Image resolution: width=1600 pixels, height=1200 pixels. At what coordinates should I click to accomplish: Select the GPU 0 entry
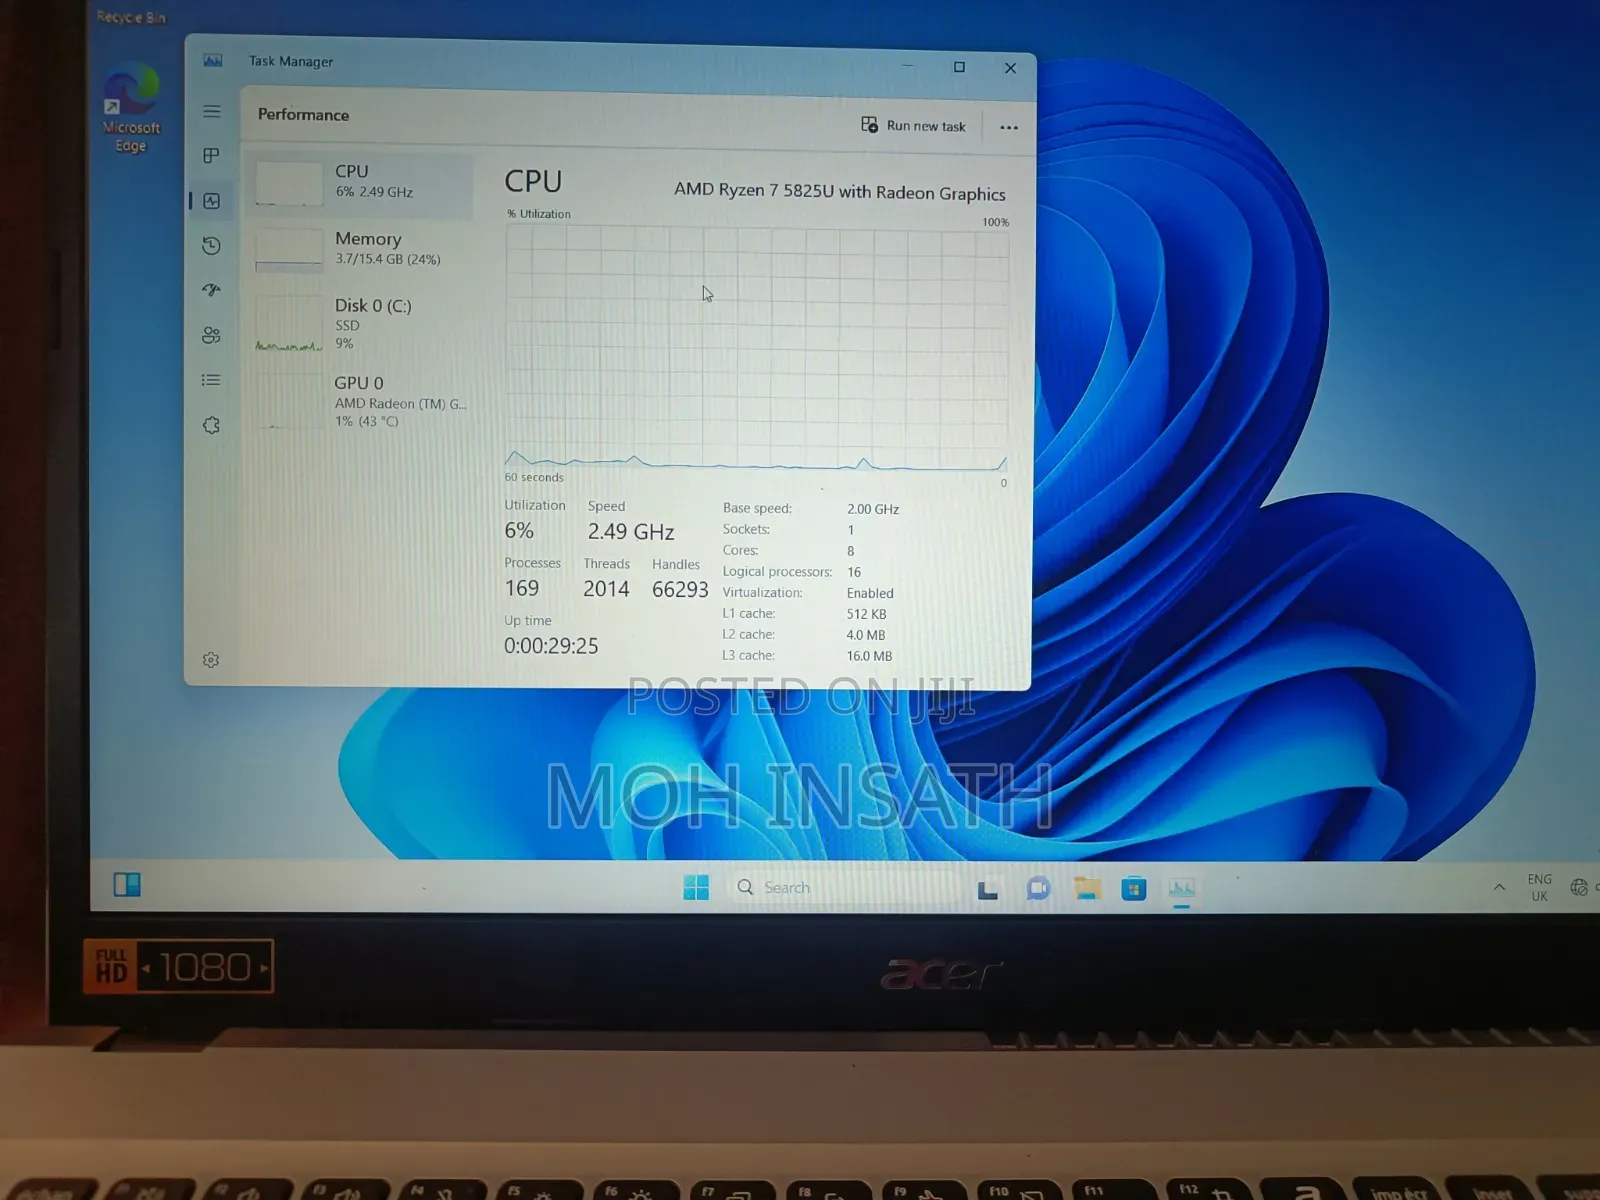point(360,401)
